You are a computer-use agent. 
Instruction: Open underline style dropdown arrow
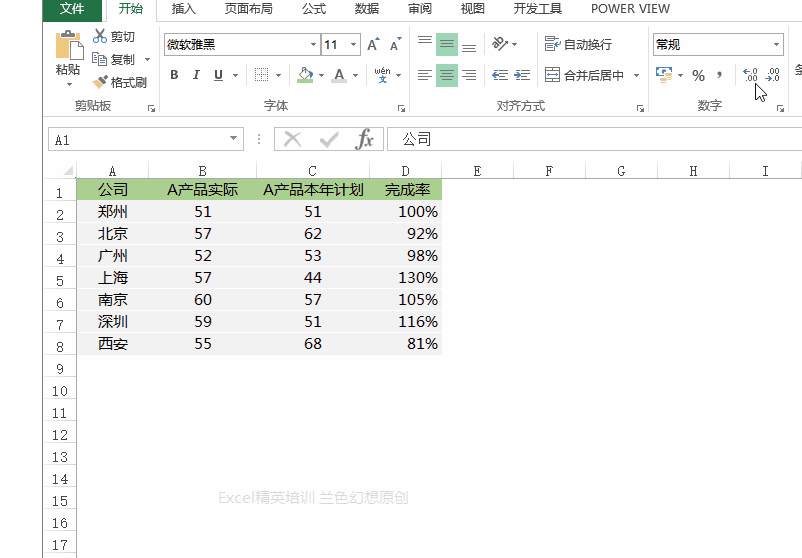(235, 76)
